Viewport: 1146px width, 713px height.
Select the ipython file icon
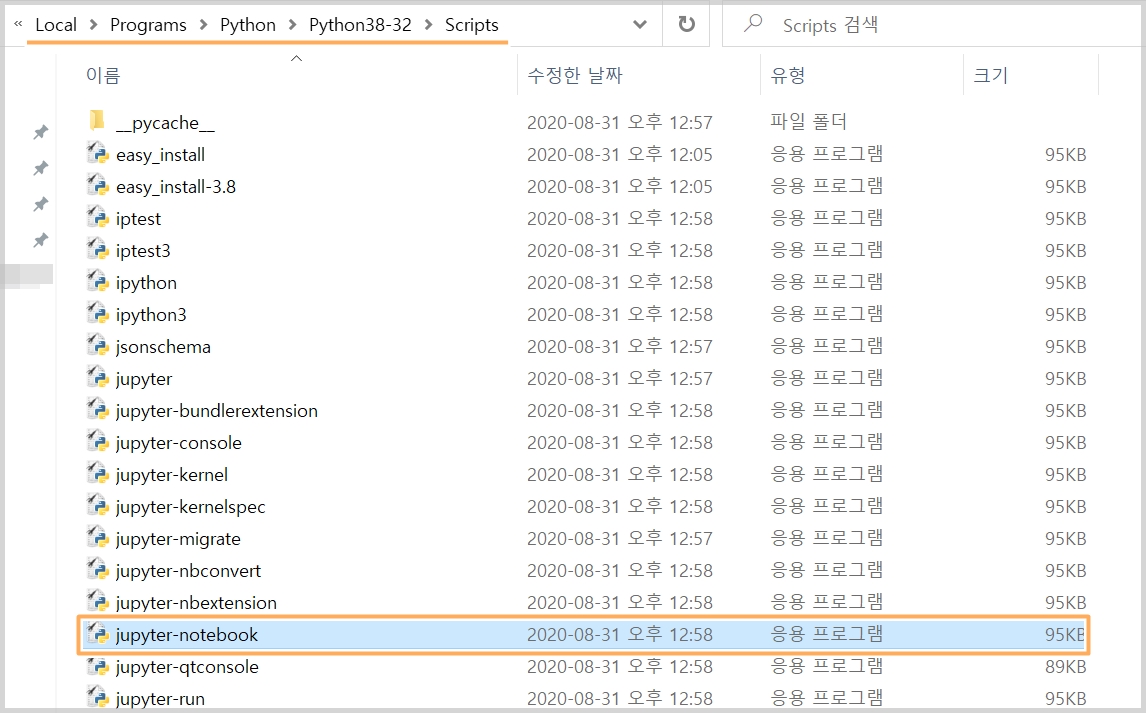pyautogui.click(x=97, y=282)
